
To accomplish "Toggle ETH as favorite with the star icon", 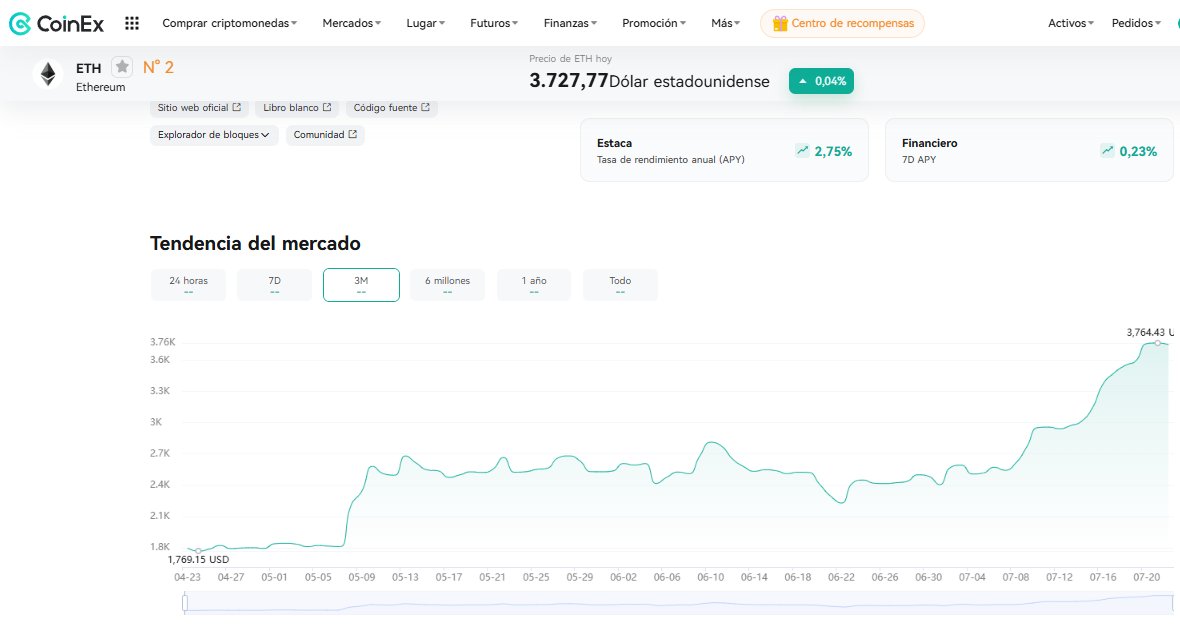I will click(x=121, y=67).
